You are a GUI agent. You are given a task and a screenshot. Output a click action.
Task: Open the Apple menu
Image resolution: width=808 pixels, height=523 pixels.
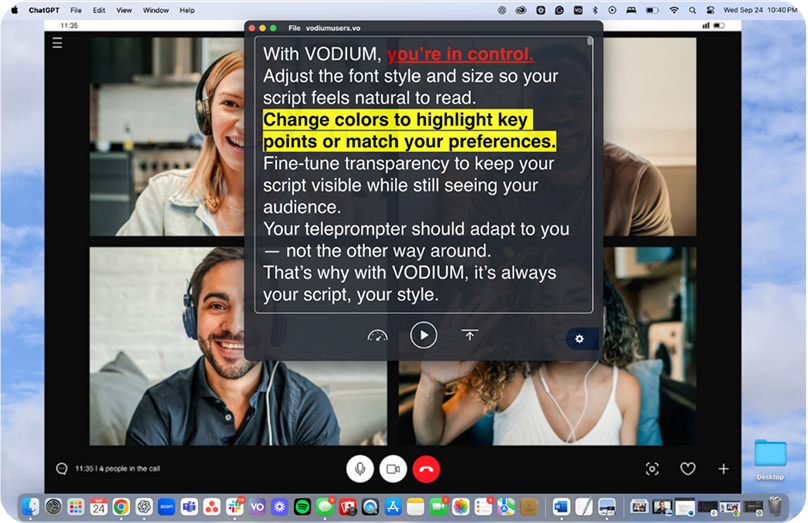point(14,10)
